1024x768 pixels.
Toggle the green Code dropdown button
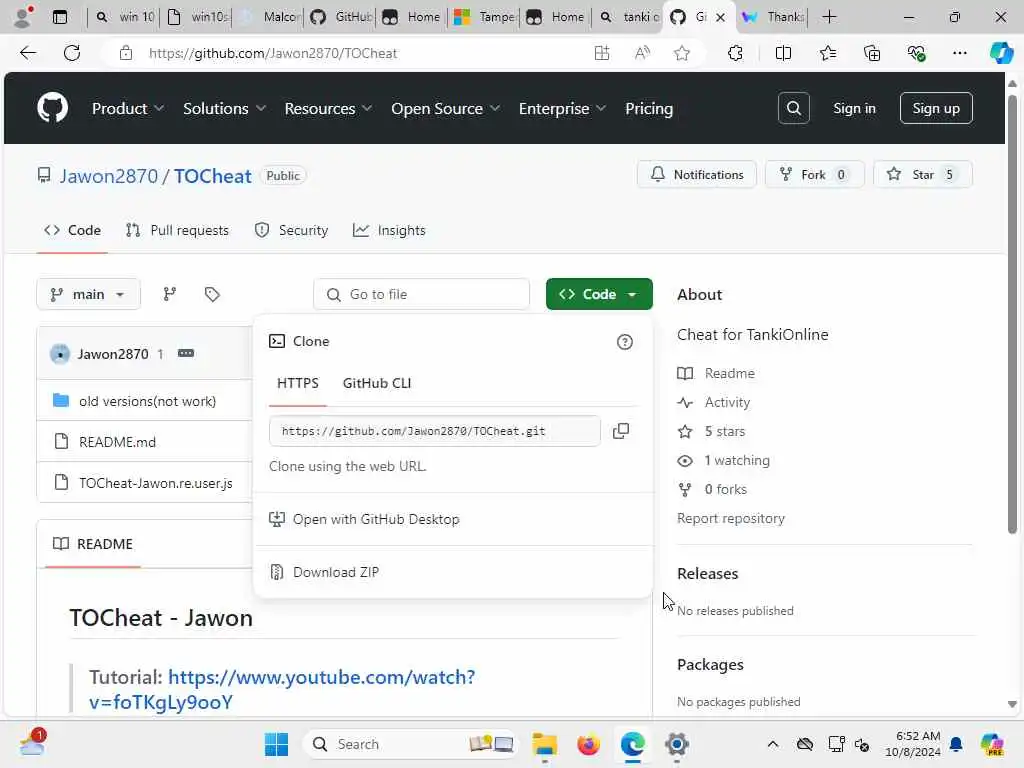click(599, 295)
